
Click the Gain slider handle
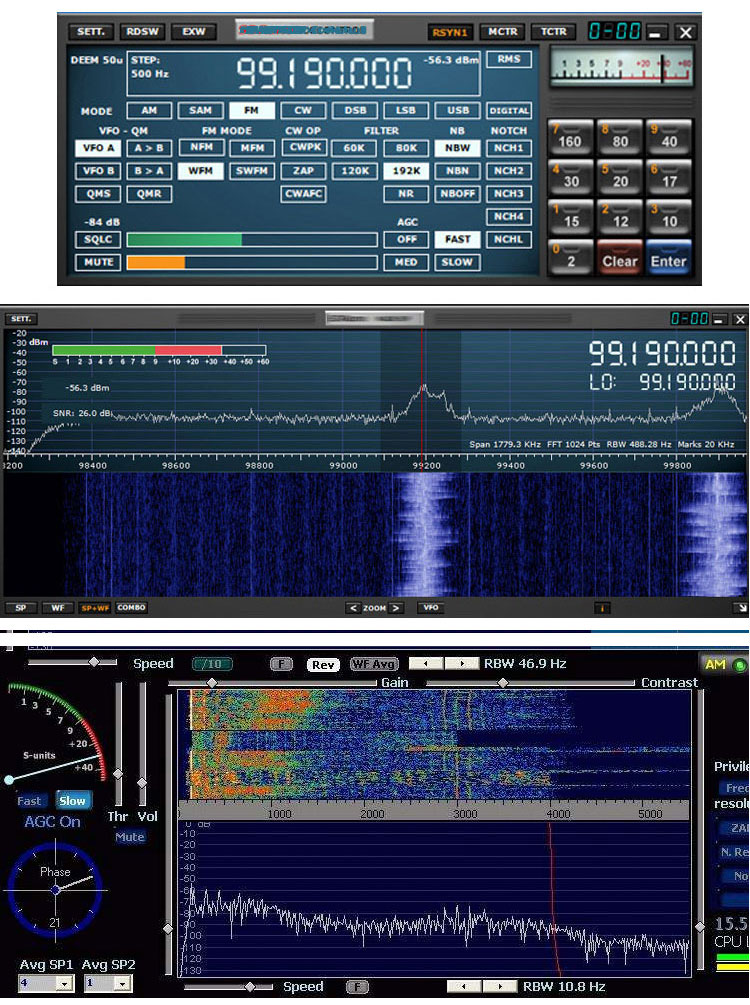tap(211, 683)
